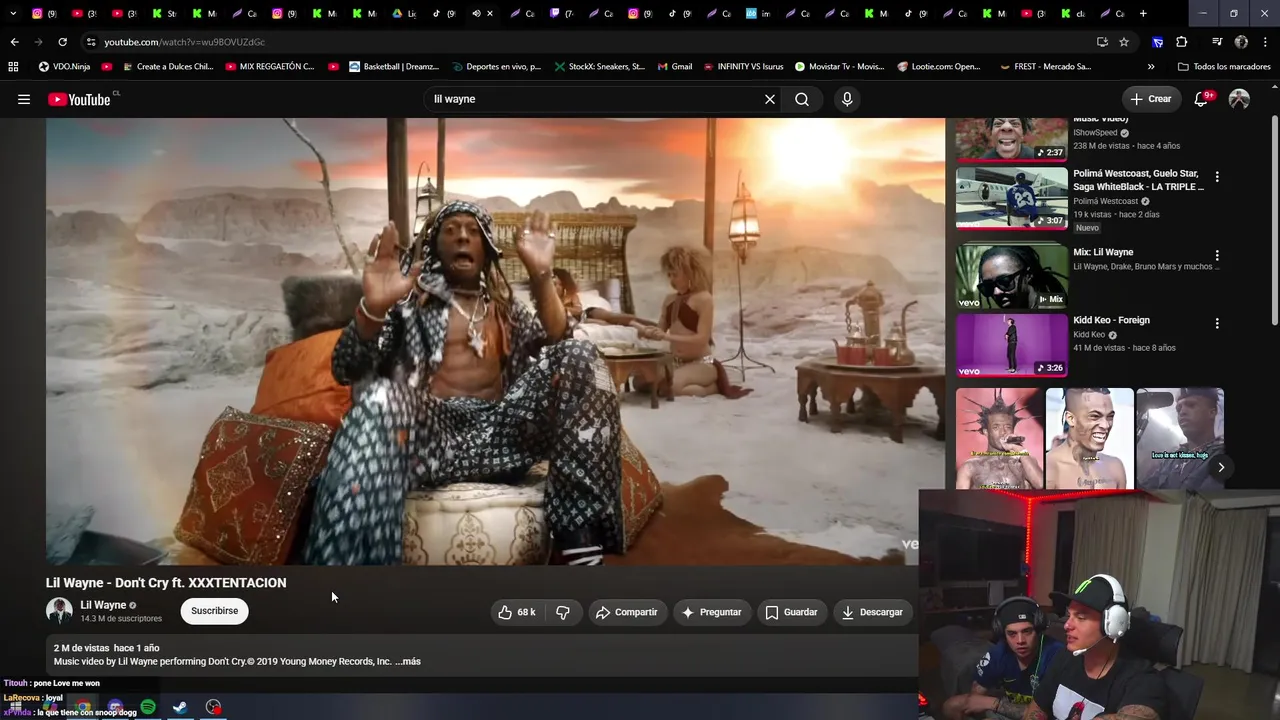Open the first Shorts thumbnail
The width and height of the screenshot is (1280, 720).
(x=1000, y=439)
